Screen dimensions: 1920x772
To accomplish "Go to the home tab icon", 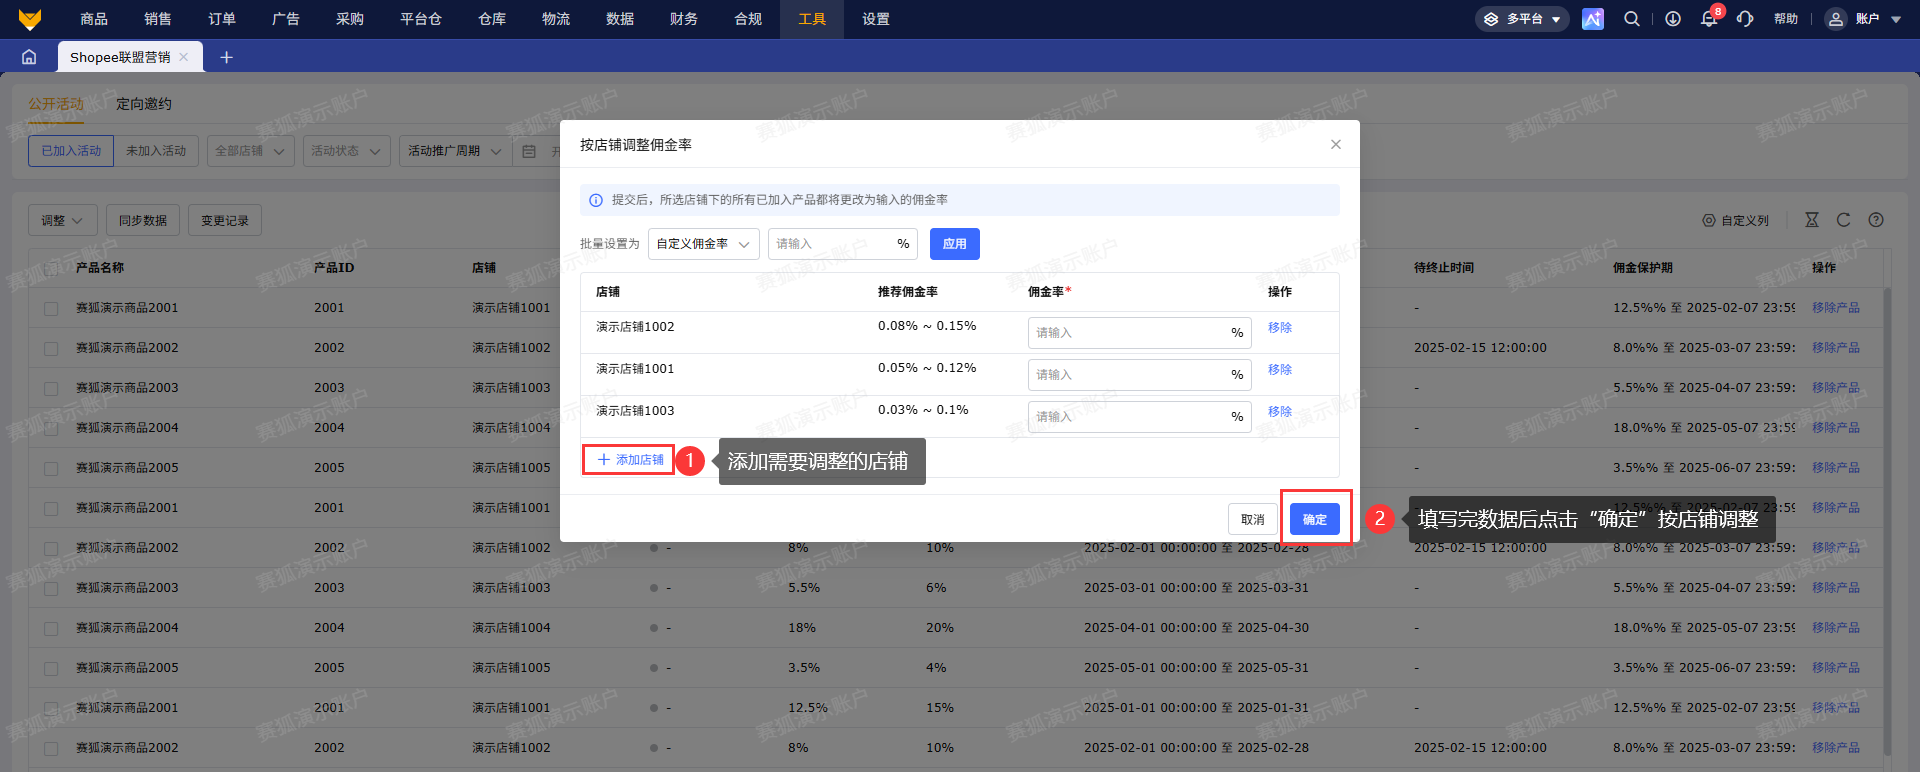I will coord(29,57).
